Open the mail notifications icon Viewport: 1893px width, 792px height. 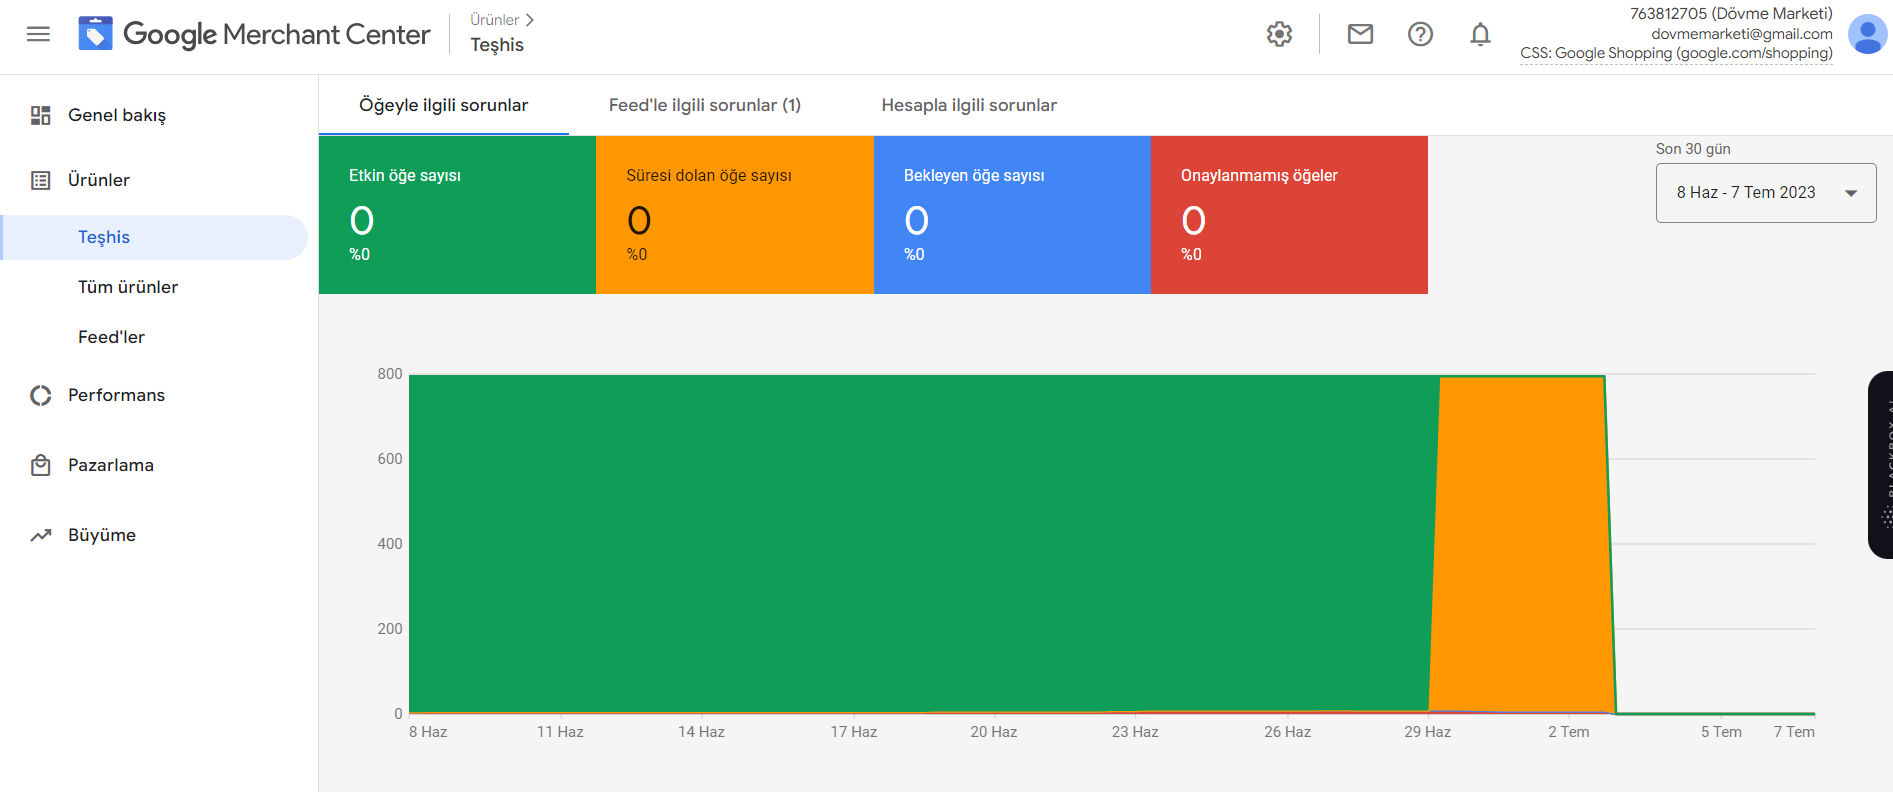[x=1360, y=34]
